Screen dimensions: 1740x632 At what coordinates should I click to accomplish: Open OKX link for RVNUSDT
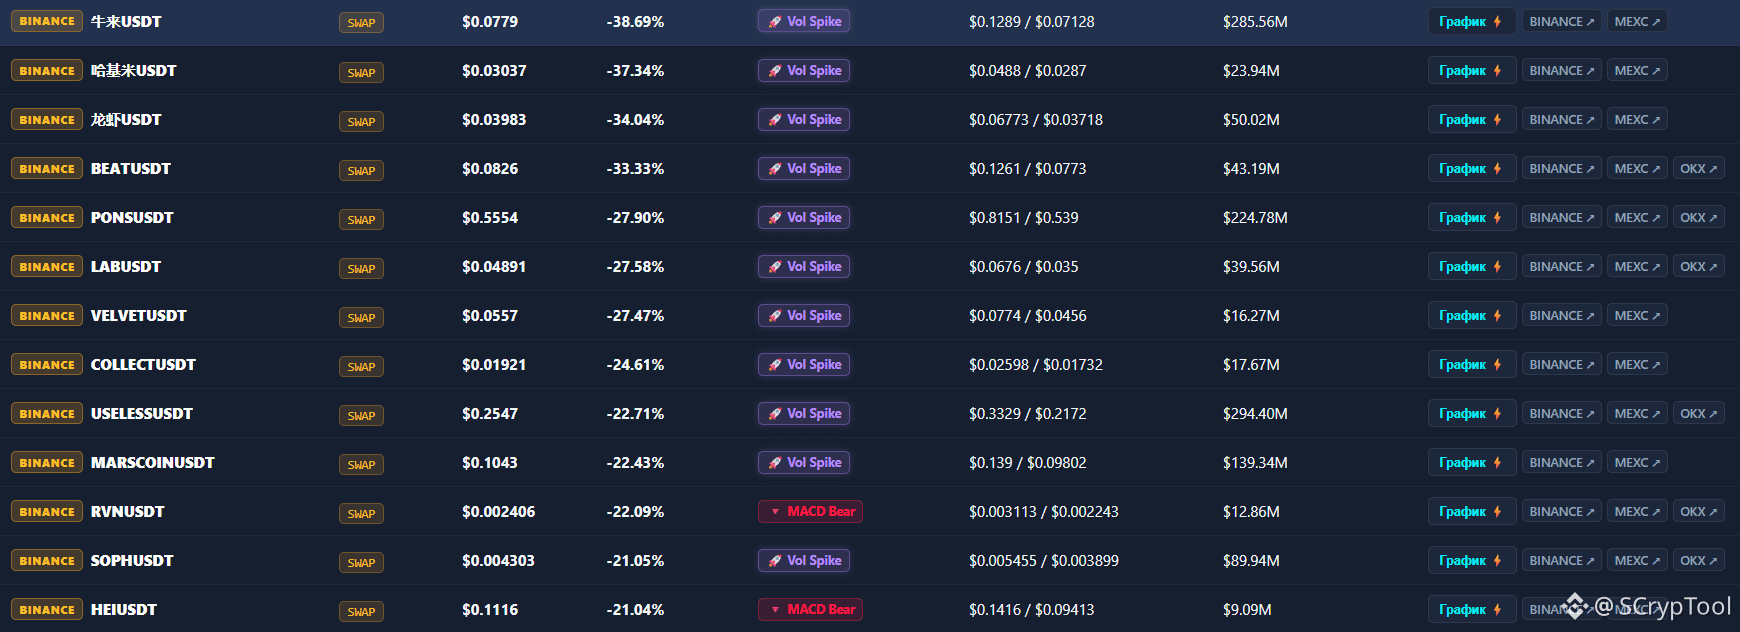pos(1698,512)
